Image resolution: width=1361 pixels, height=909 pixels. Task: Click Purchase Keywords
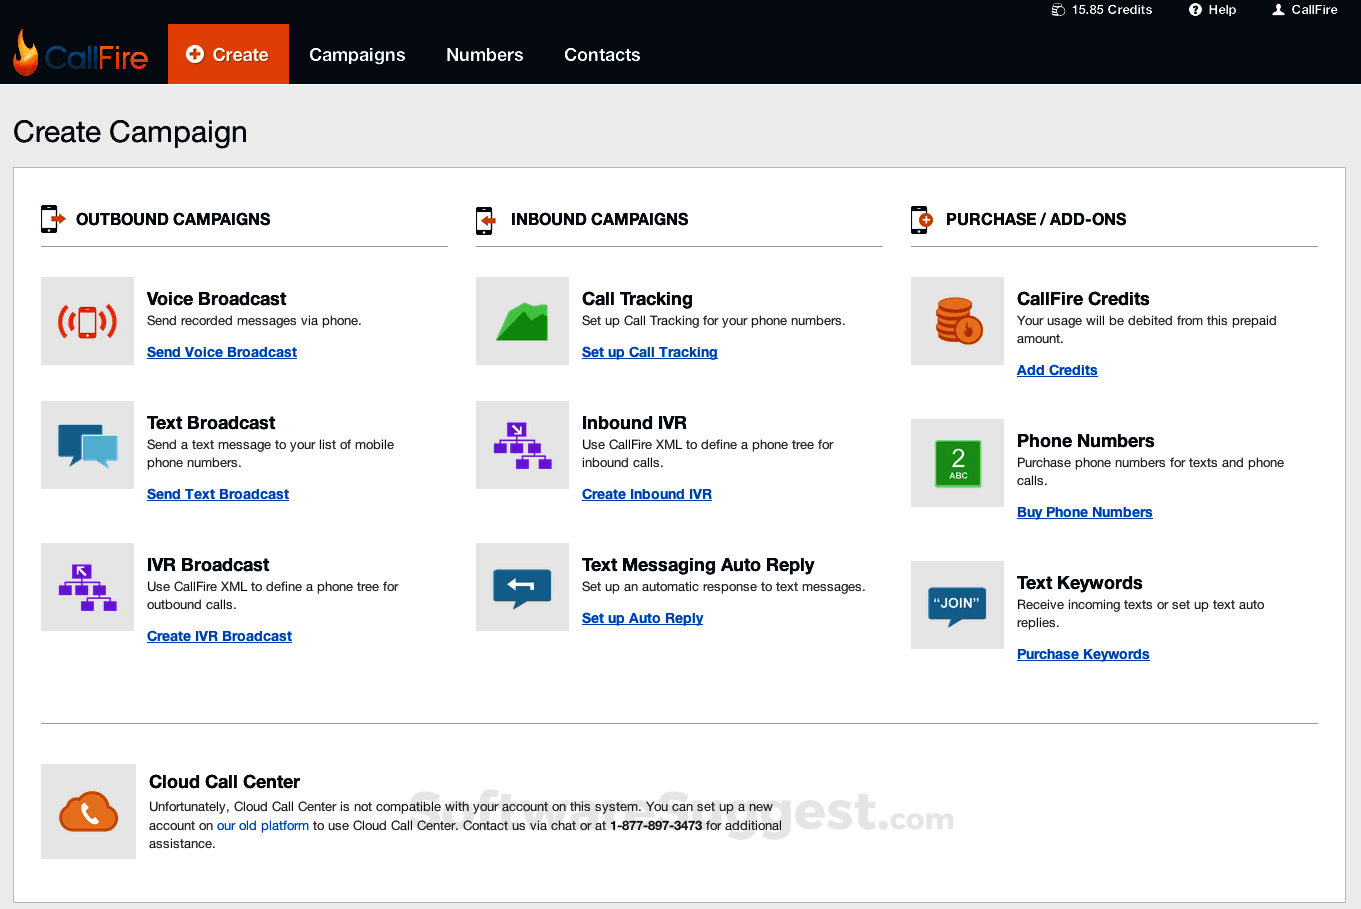click(1082, 654)
